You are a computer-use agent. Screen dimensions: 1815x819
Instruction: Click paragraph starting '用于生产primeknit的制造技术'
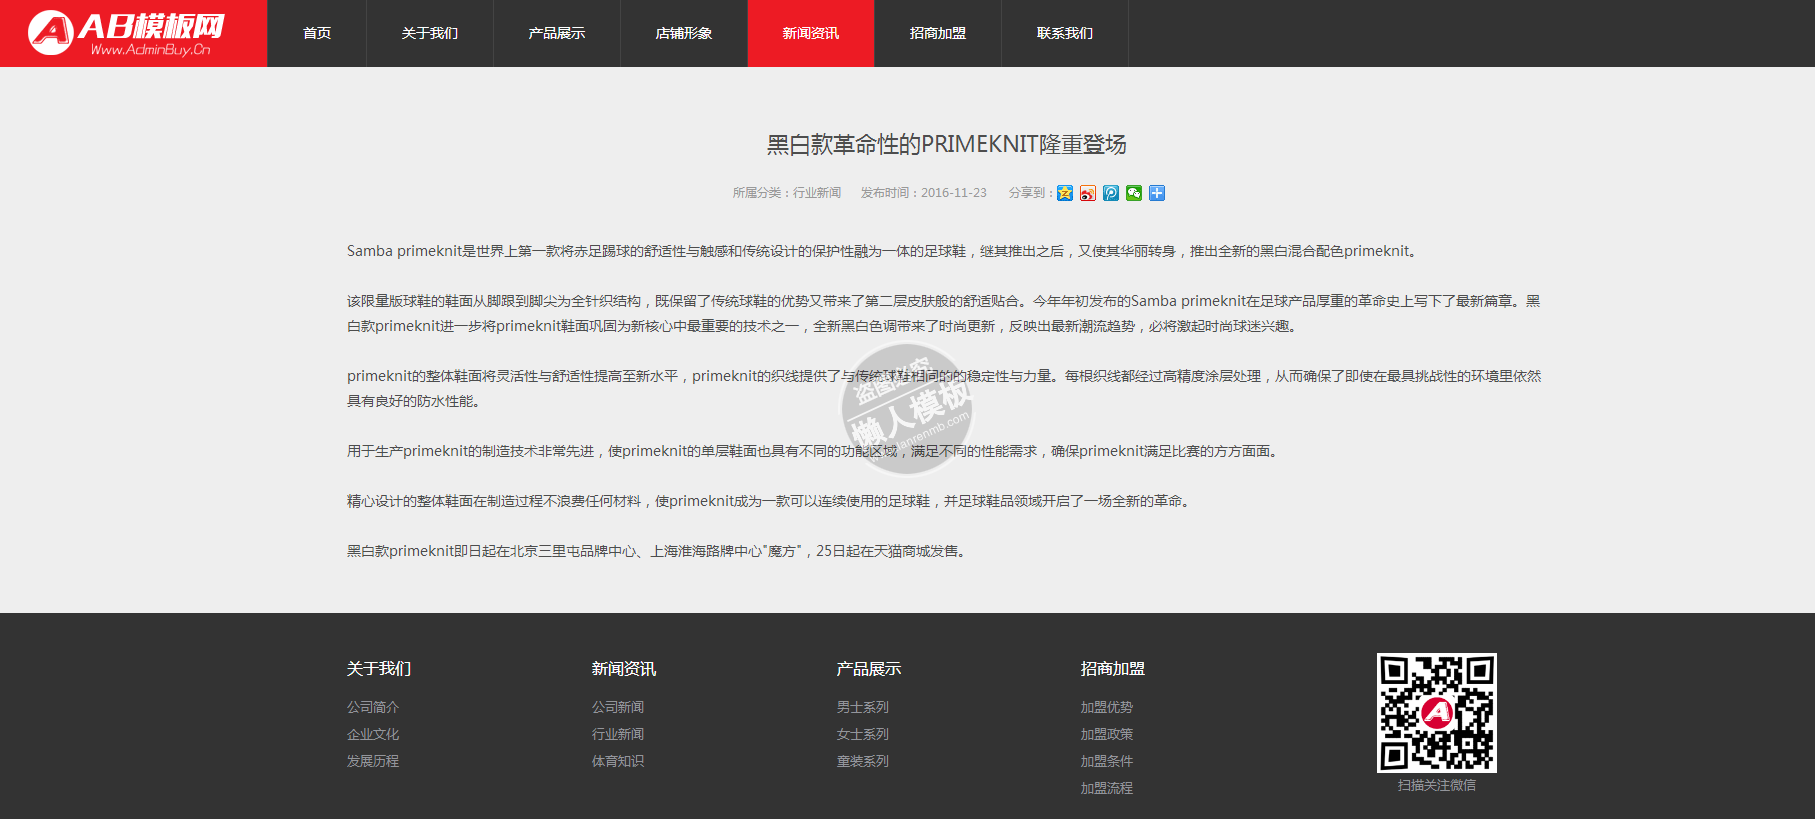click(x=814, y=451)
